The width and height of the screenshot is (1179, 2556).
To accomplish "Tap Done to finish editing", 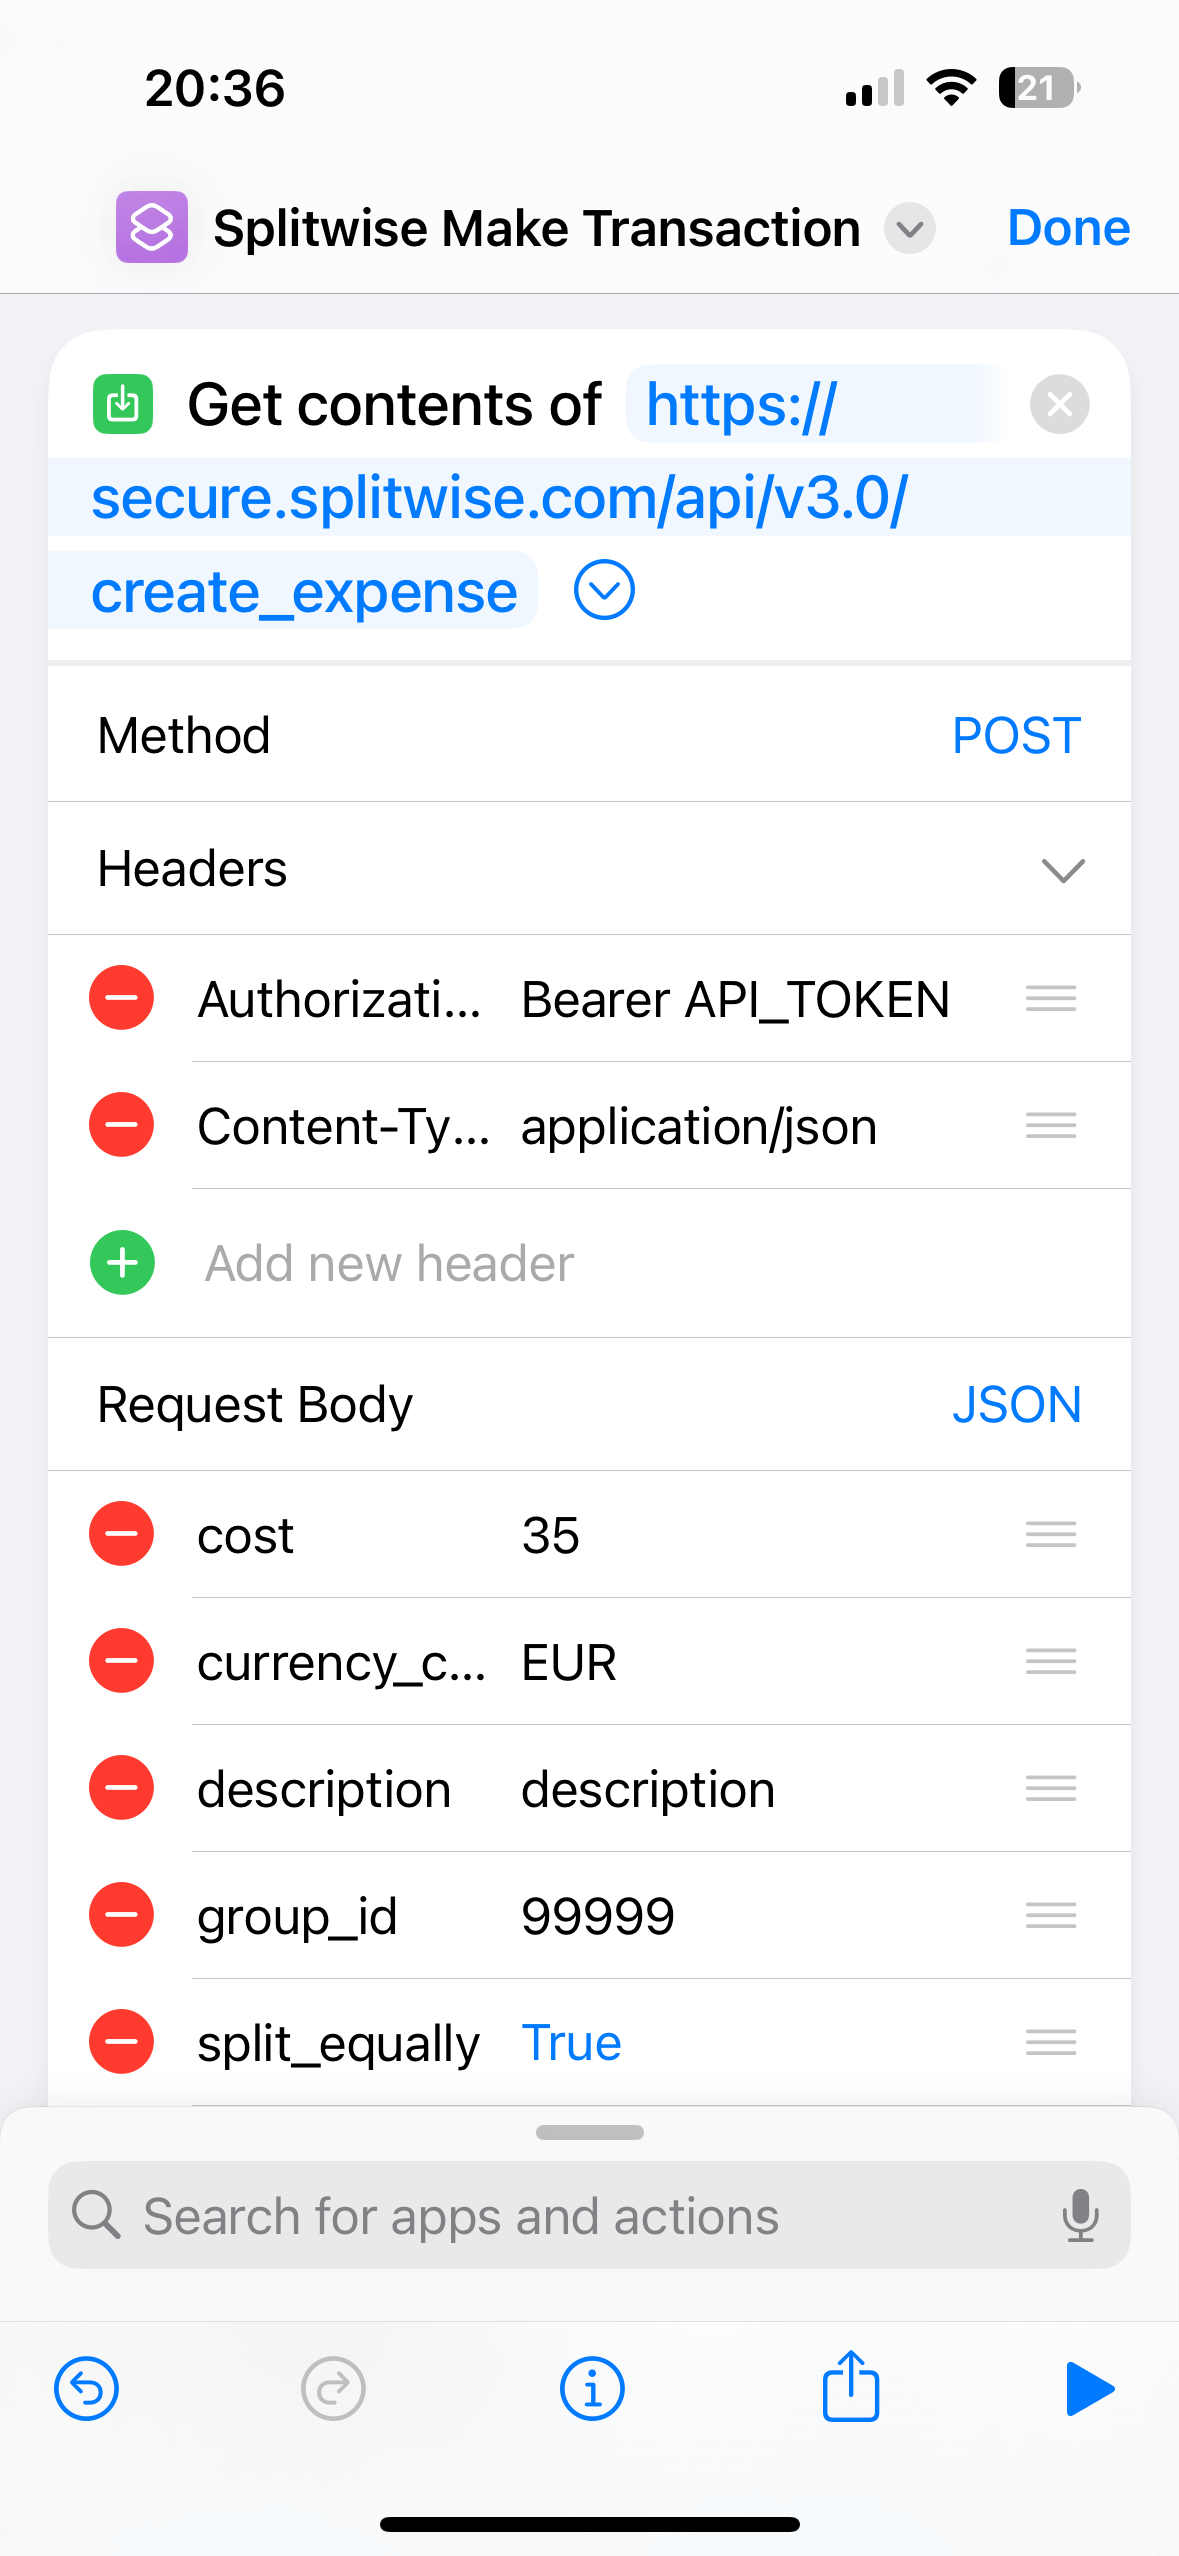I will pos(1068,228).
